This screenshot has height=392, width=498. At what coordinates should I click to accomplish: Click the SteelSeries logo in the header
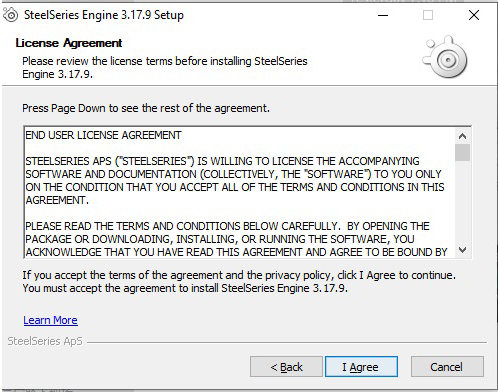[x=445, y=57]
